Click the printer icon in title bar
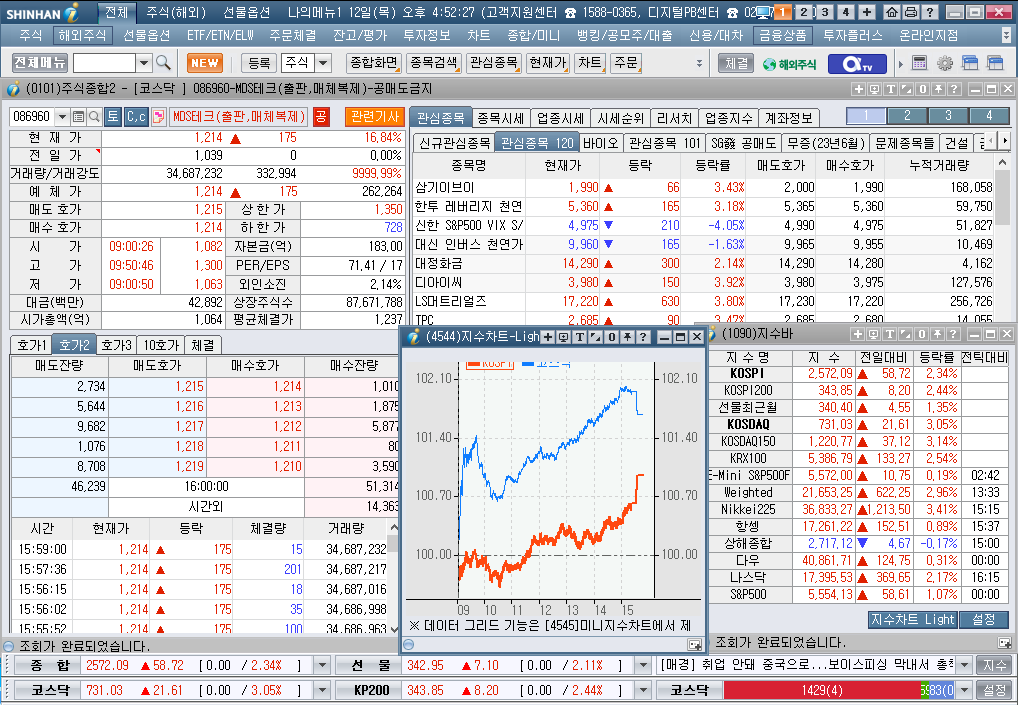The image size is (1018, 705). (911, 12)
